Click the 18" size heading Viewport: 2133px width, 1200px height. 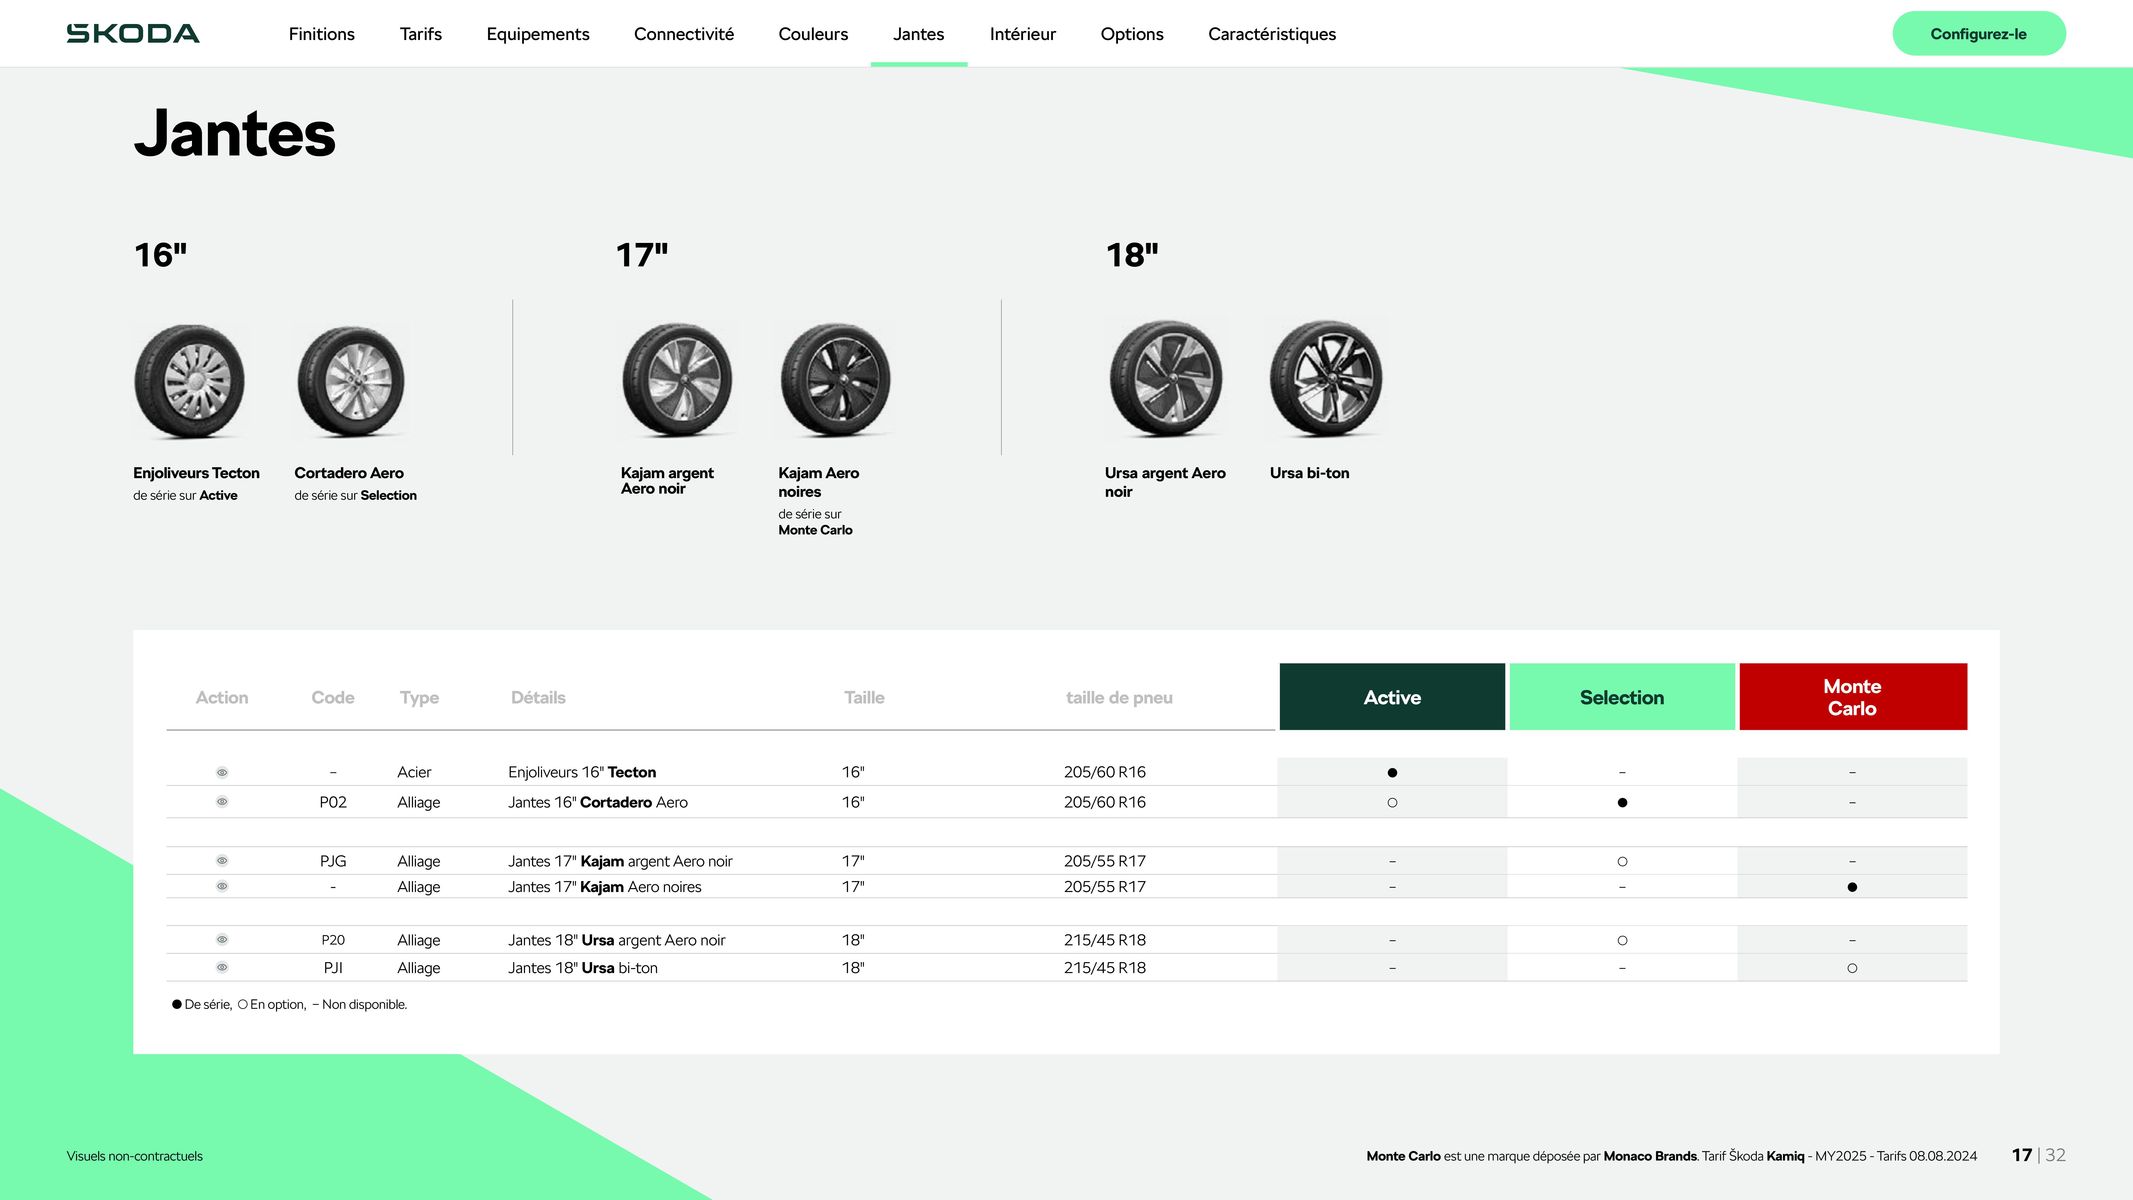click(1132, 254)
